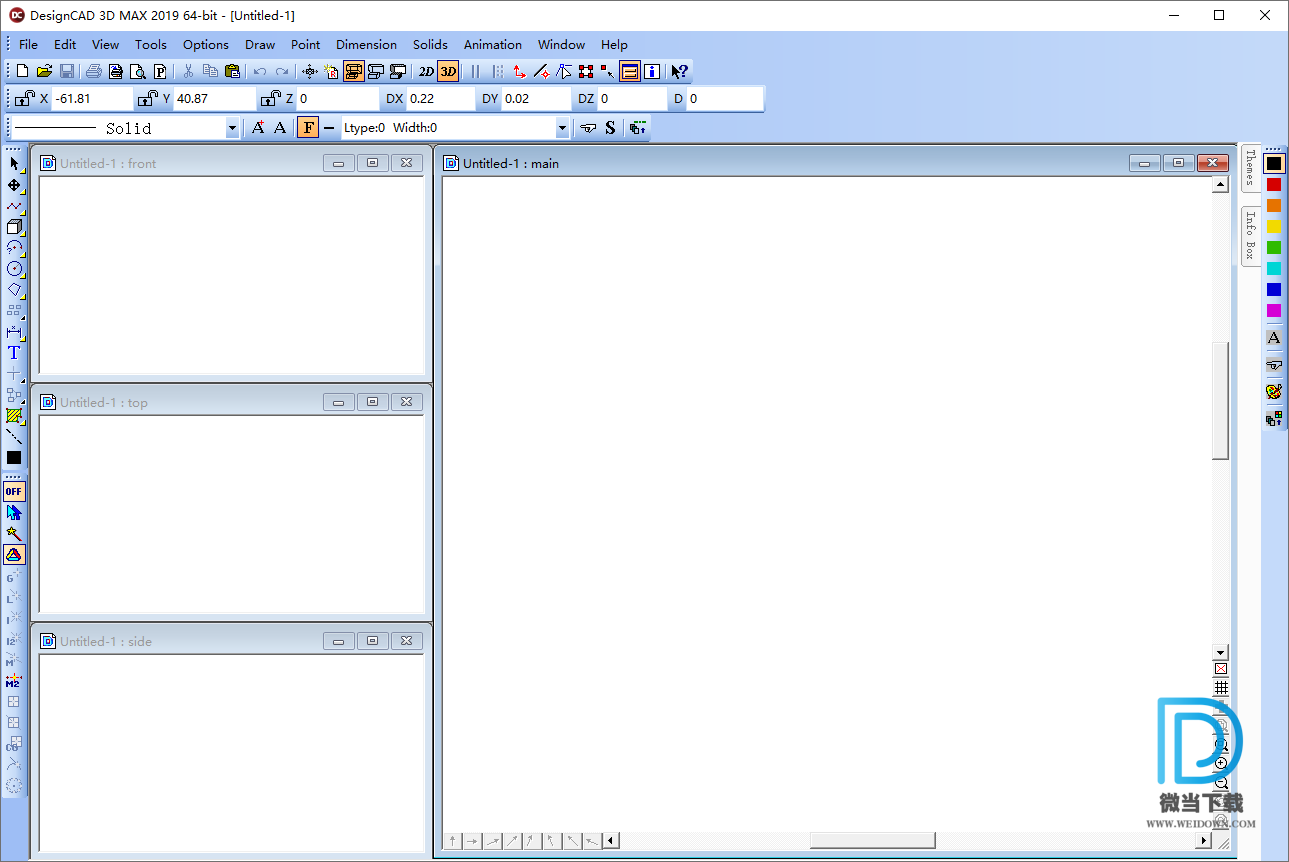
Task: Click the Cut scissors icon
Action: pyautogui.click(x=188, y=71)
